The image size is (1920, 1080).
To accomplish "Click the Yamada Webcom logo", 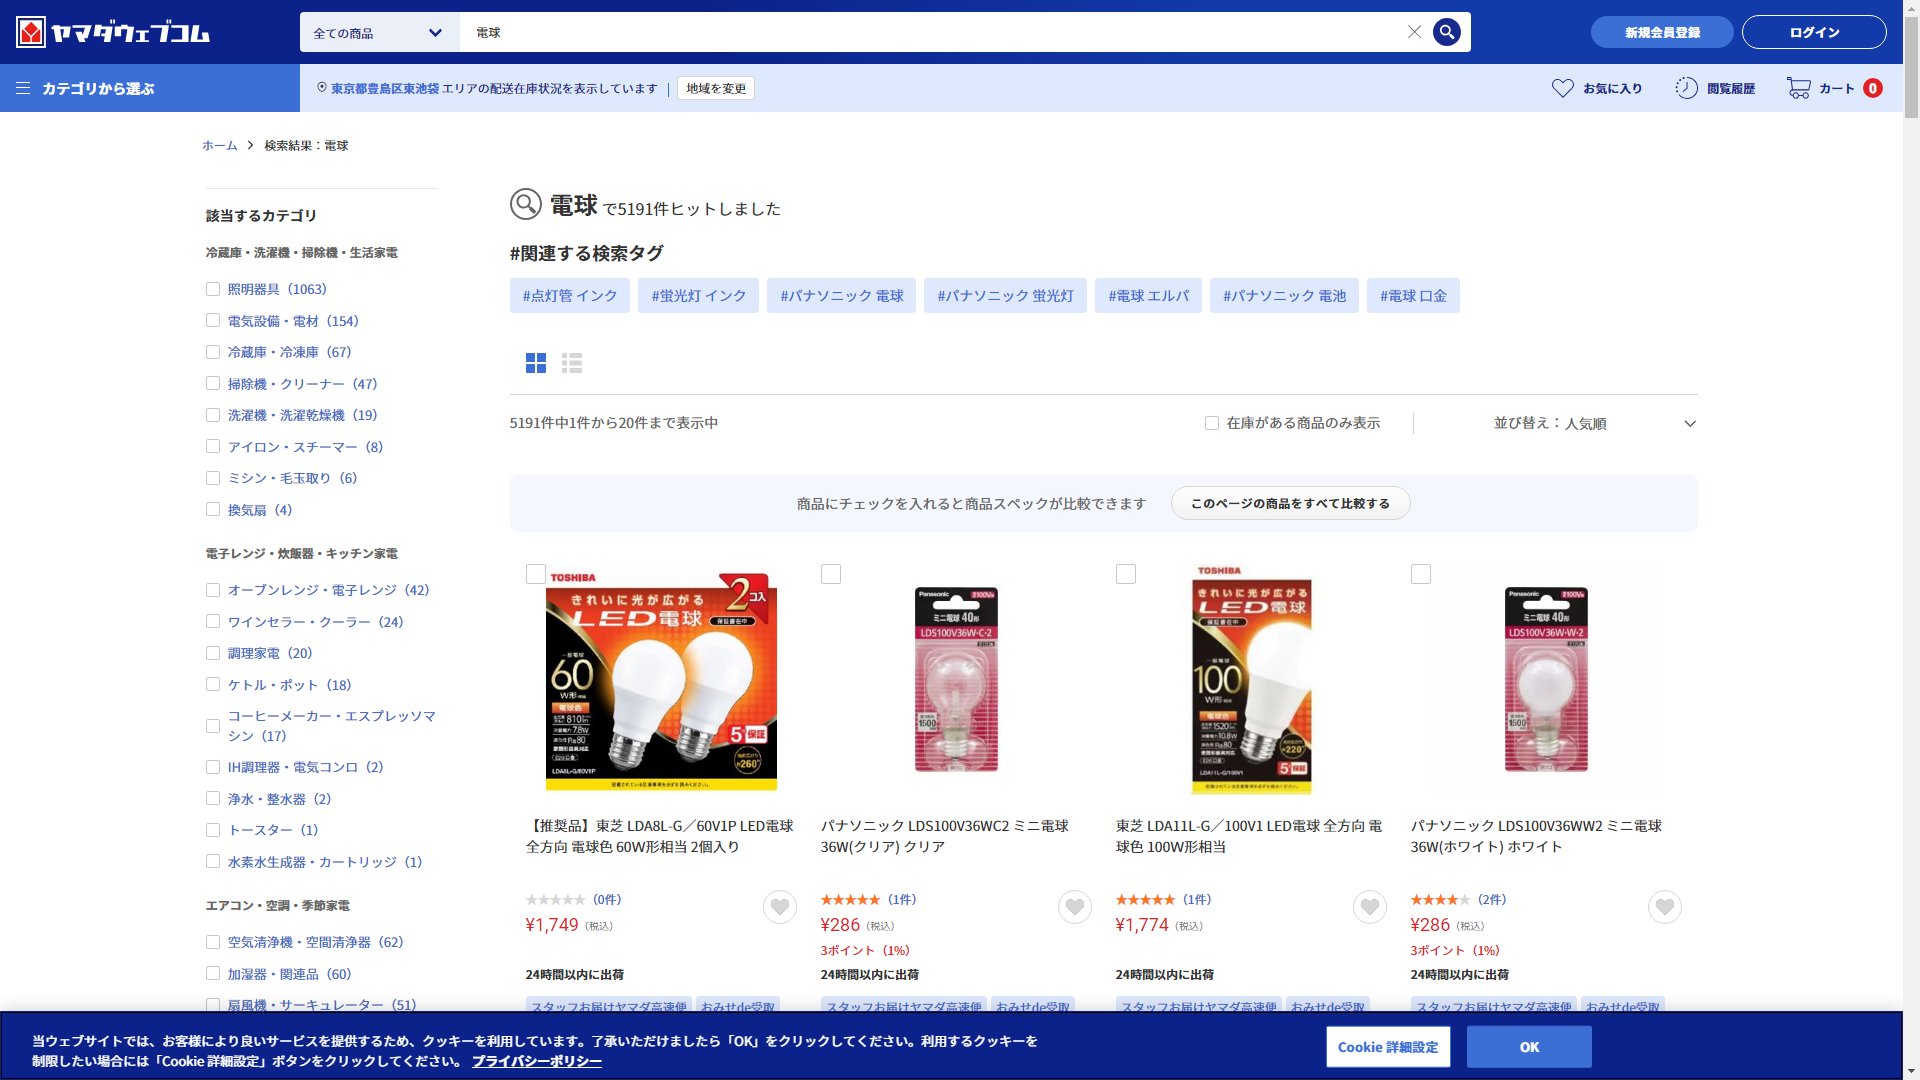I will (113, 32).
